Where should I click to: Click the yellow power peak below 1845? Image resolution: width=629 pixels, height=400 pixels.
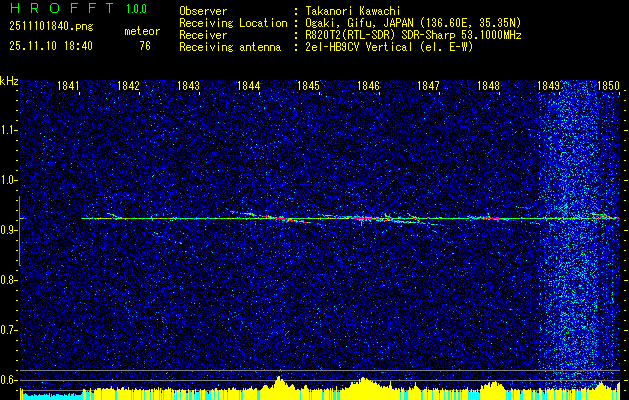click(280, 384)
